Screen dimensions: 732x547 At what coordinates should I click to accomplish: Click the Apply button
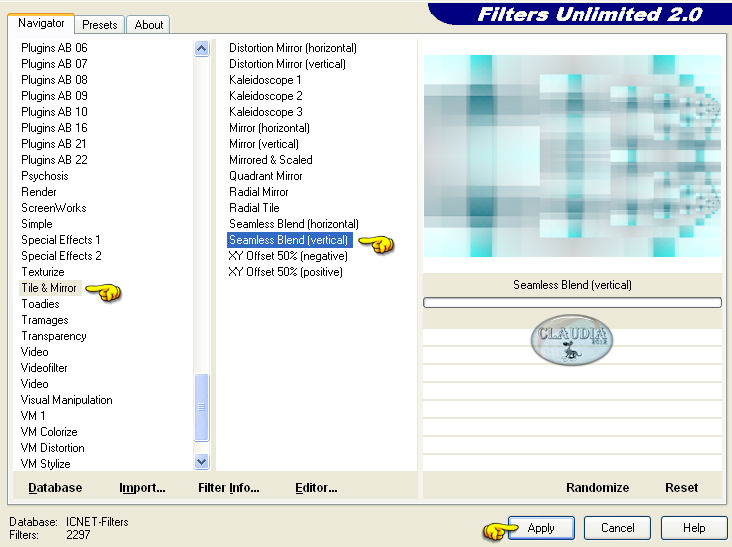pos(541,528)
